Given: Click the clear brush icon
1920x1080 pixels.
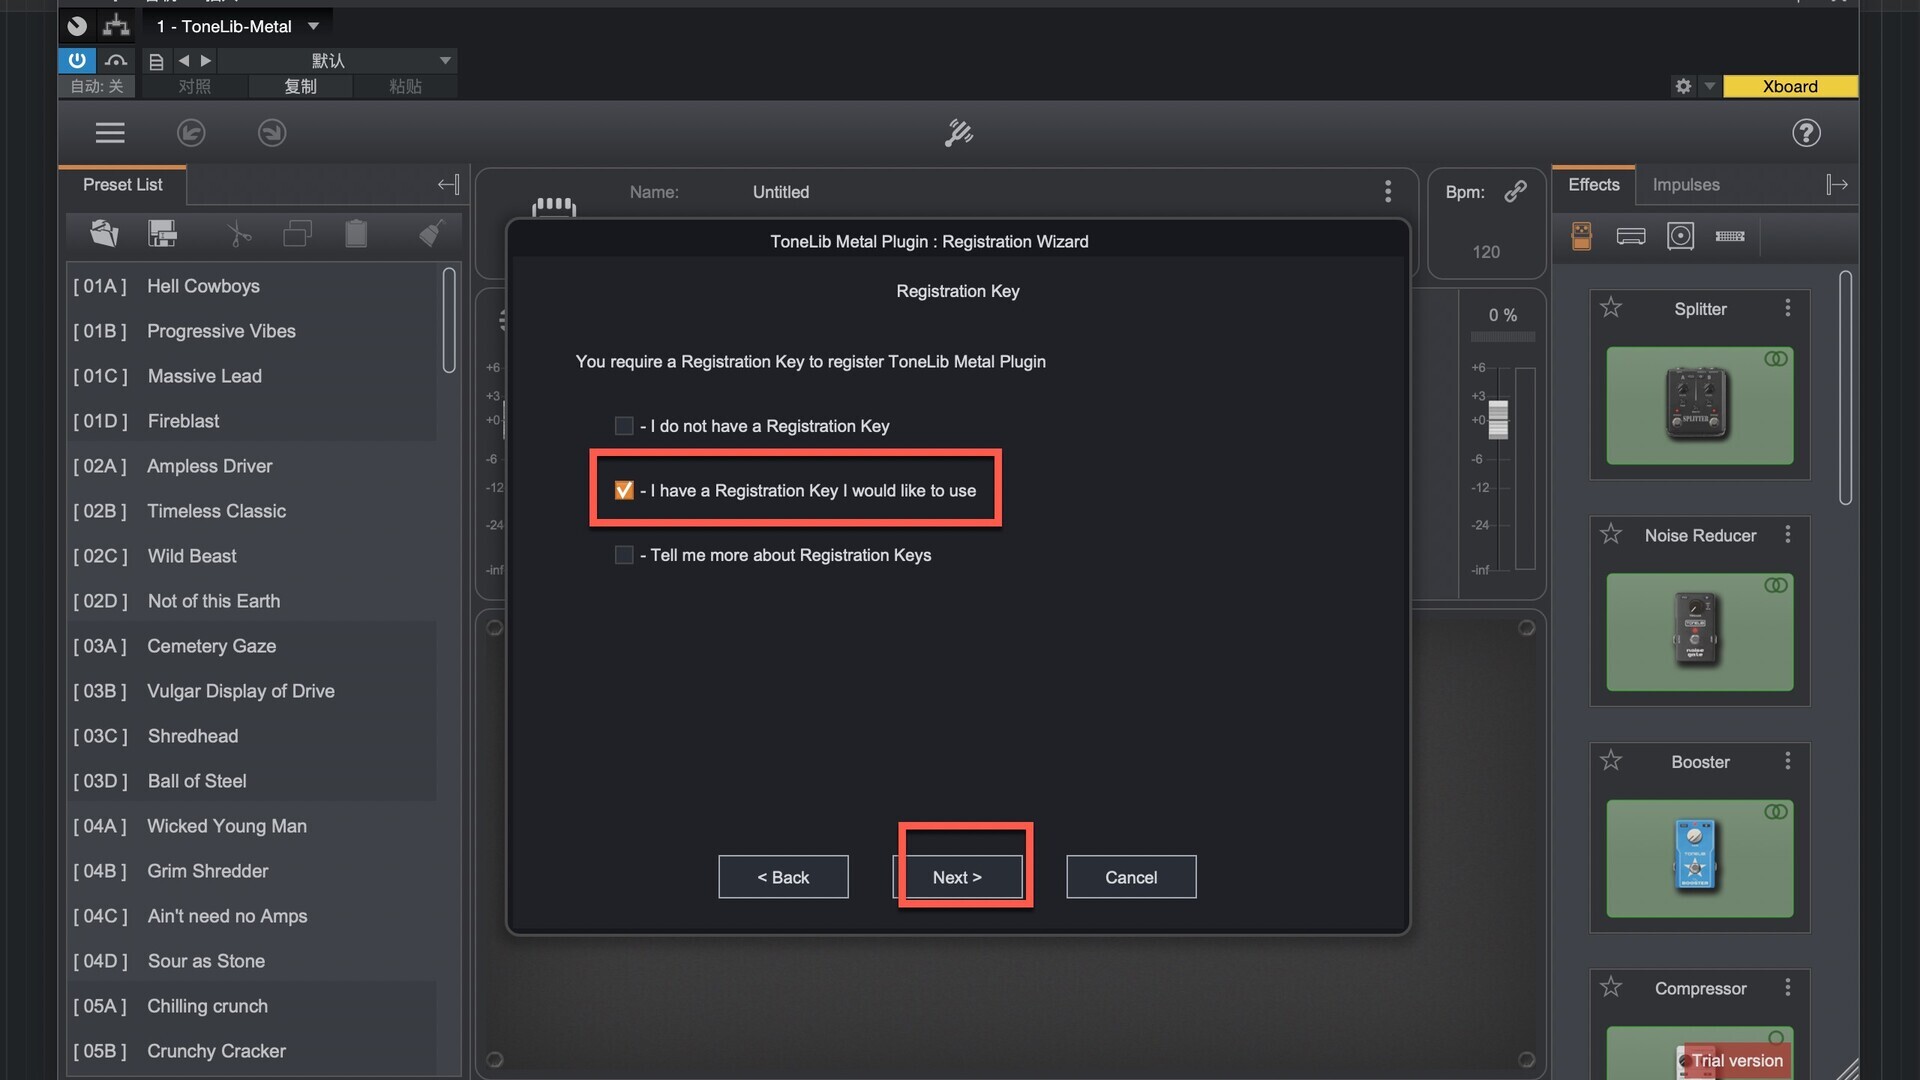Looking at the screenshot, I should [x=431, y=234].
